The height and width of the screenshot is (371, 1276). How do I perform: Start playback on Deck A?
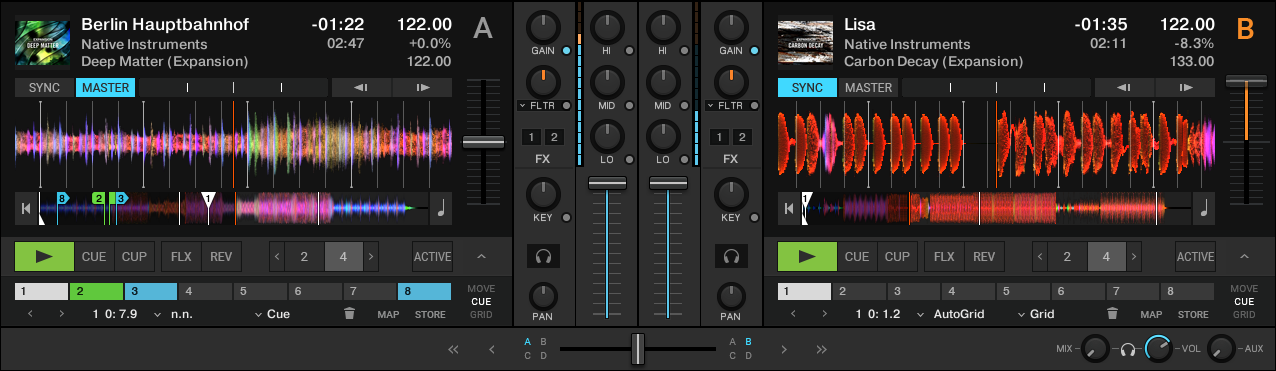tap(44, 256)
